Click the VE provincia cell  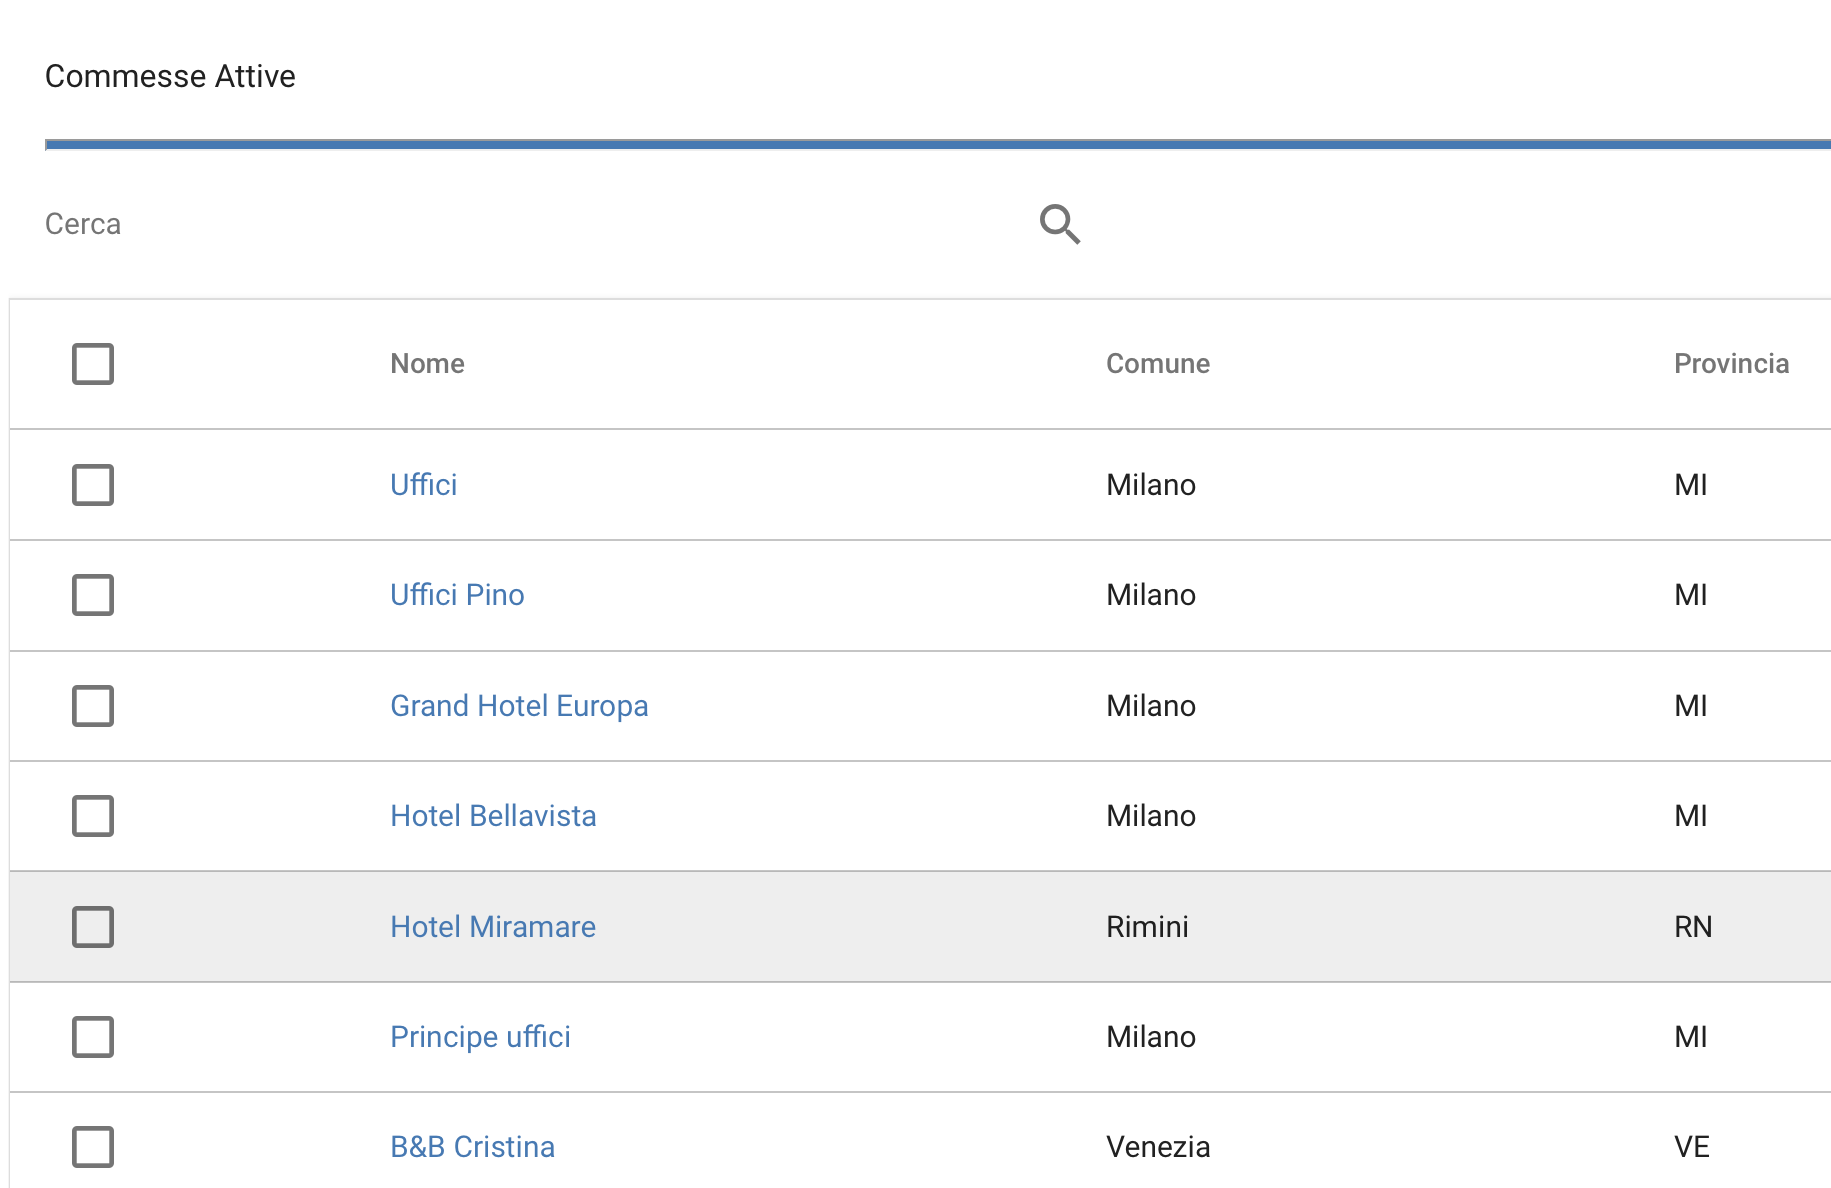coord(1692,1147)
